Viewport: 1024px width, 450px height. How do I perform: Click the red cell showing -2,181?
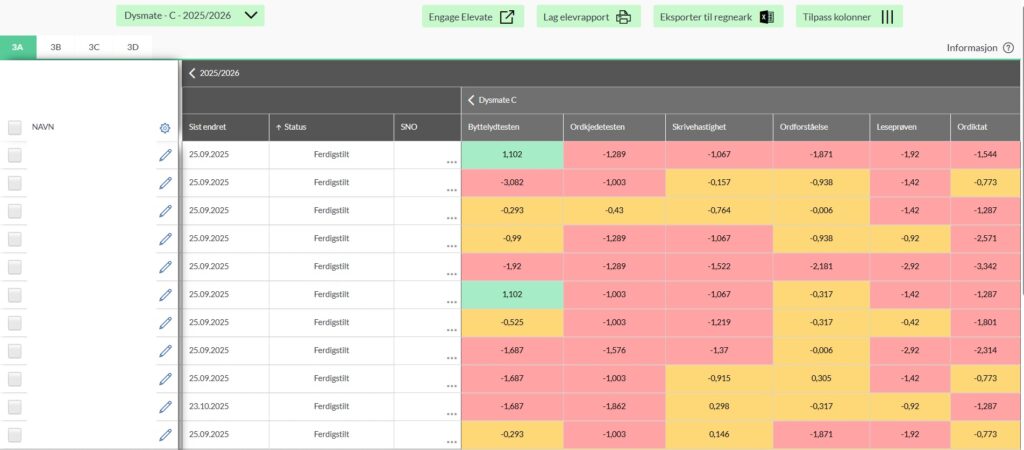(821, 267)
